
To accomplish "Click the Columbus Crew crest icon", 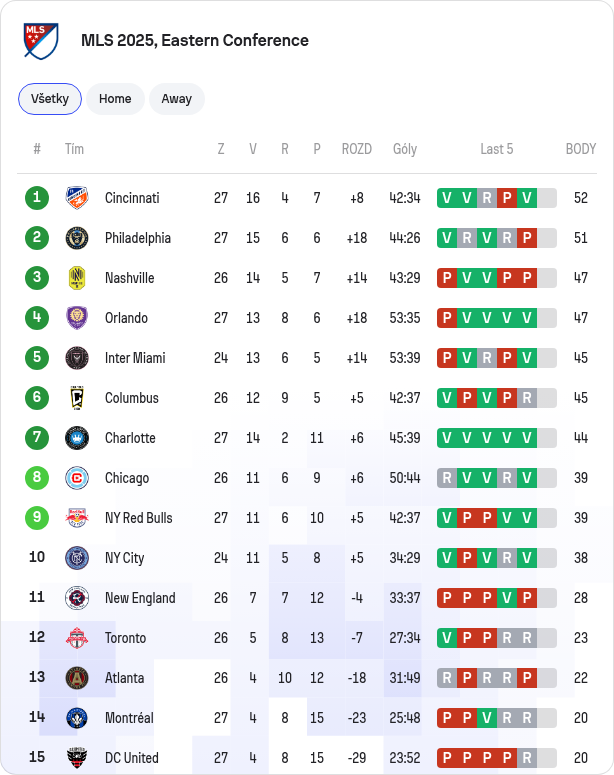I will click(x=77, y=398).
